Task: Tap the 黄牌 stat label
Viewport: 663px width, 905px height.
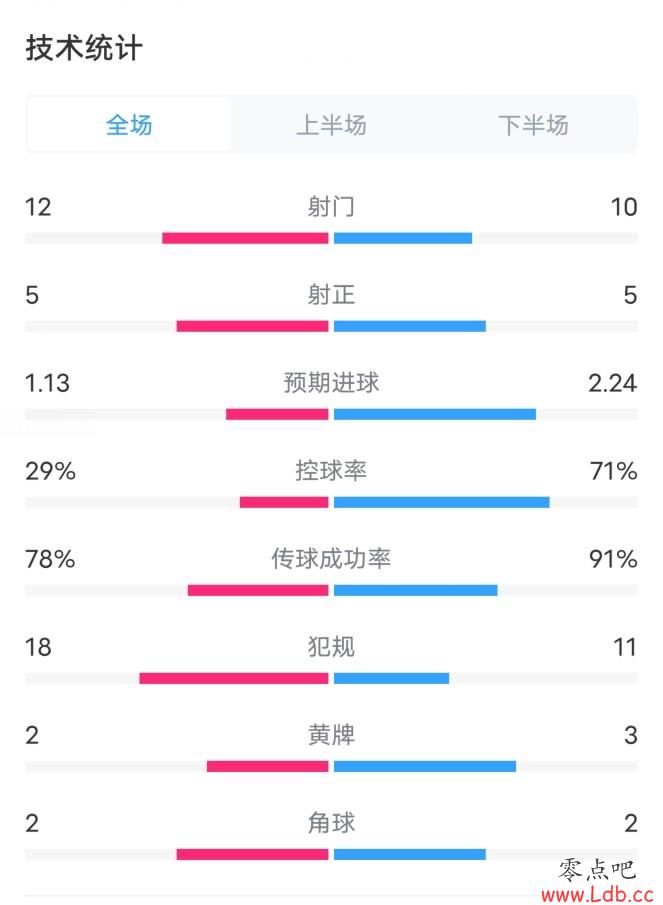Action: coord(331,735)
